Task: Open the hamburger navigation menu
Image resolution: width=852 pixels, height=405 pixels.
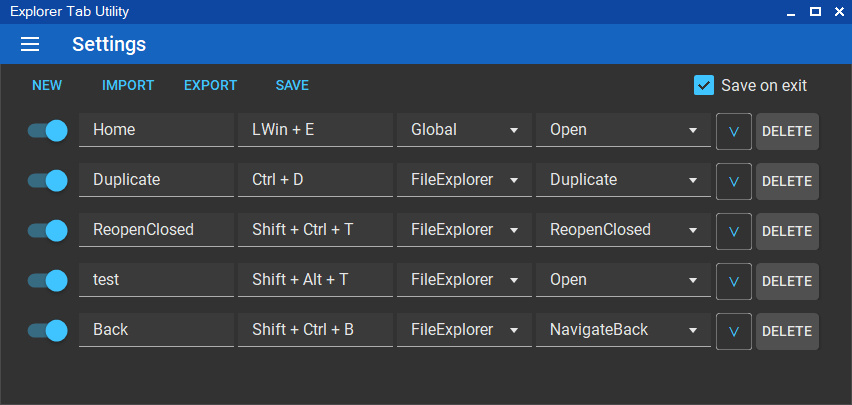Action: pos(30,44)
